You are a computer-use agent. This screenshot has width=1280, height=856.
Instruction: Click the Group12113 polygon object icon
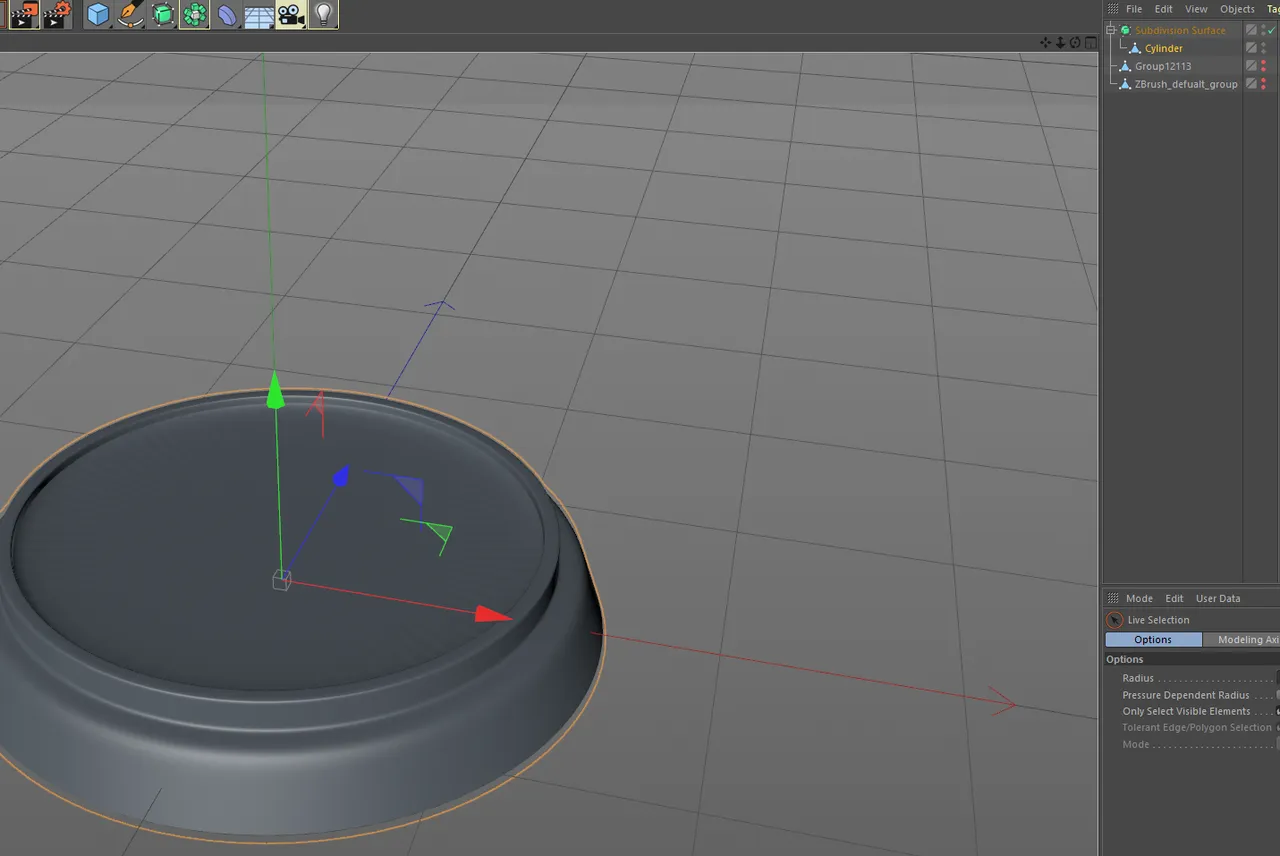[x=1125, y=66]
